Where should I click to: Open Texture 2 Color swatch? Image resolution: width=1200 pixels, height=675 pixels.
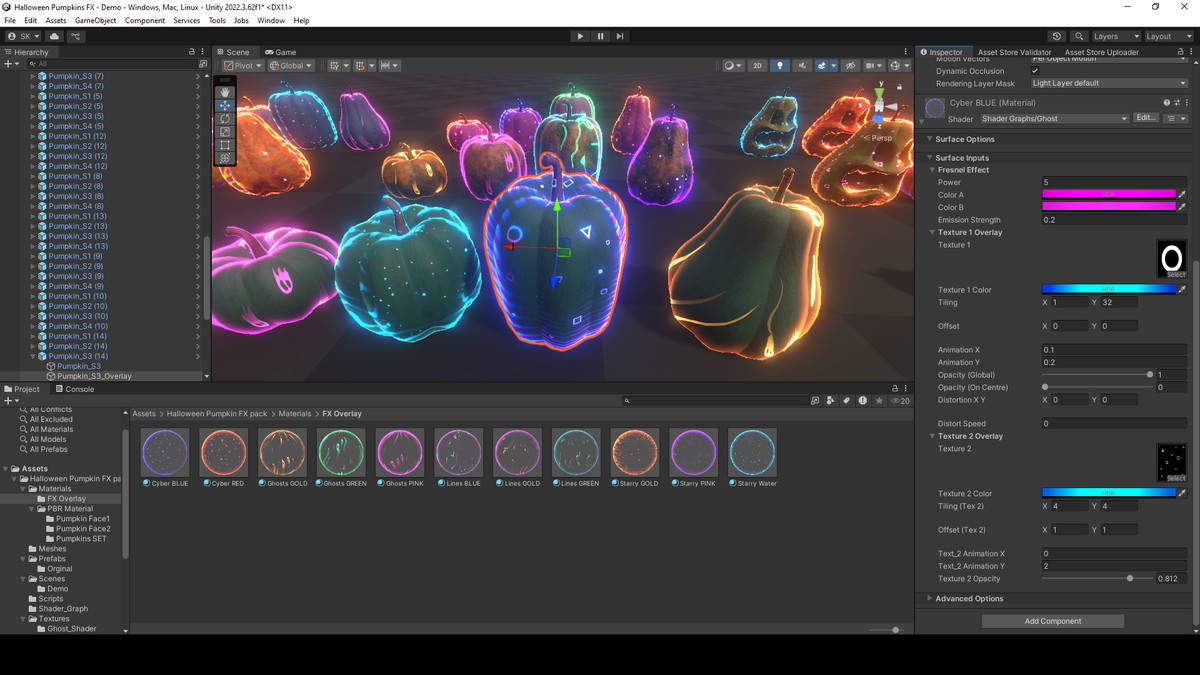(1109, 493)
